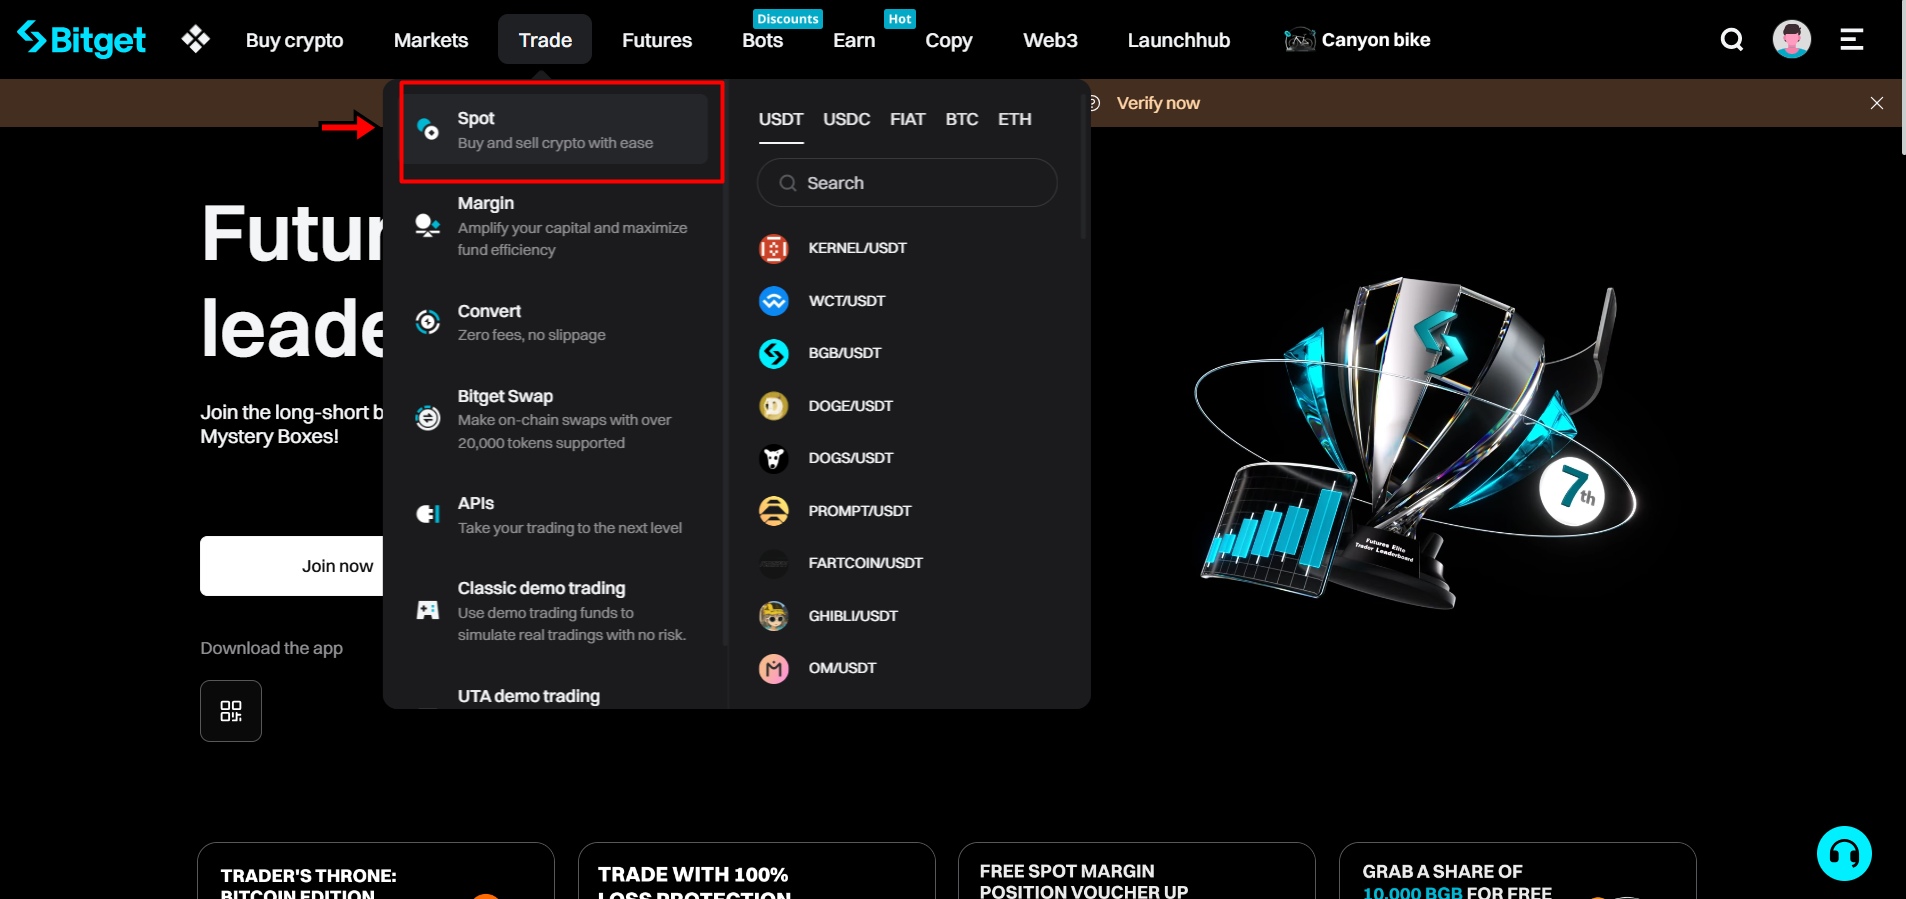Image resolution: width=1906 pixels, height=899 pixels.
Task: Choose Classic demo trading option
Action: point(555,610)
